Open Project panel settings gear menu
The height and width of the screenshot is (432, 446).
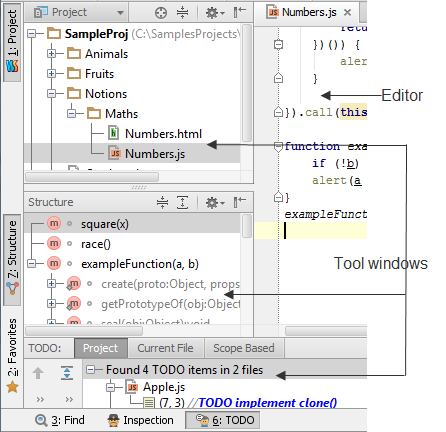click(215, 13)
